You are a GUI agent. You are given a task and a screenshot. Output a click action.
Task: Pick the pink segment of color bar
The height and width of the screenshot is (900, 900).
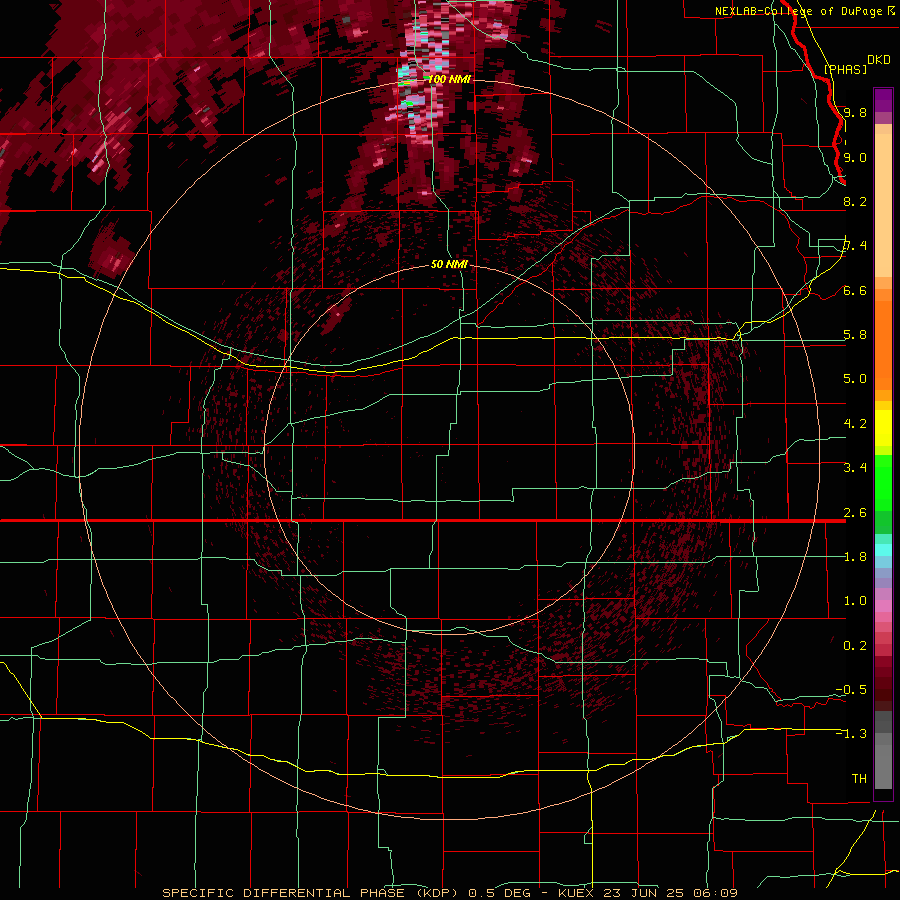(x=883, y=606)
